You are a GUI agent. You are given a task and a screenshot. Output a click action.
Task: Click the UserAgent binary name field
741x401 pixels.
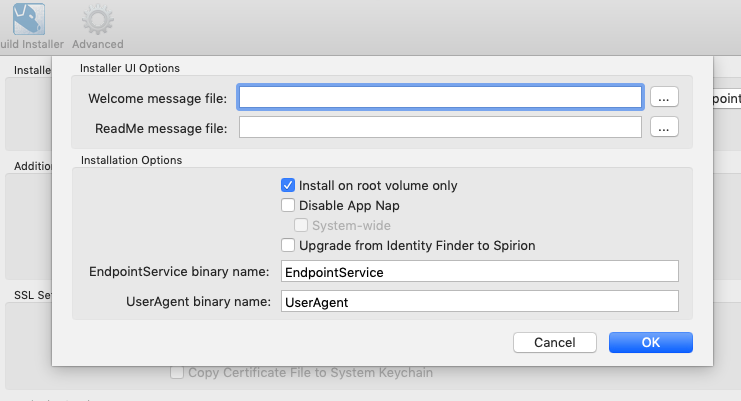(479, 300)
